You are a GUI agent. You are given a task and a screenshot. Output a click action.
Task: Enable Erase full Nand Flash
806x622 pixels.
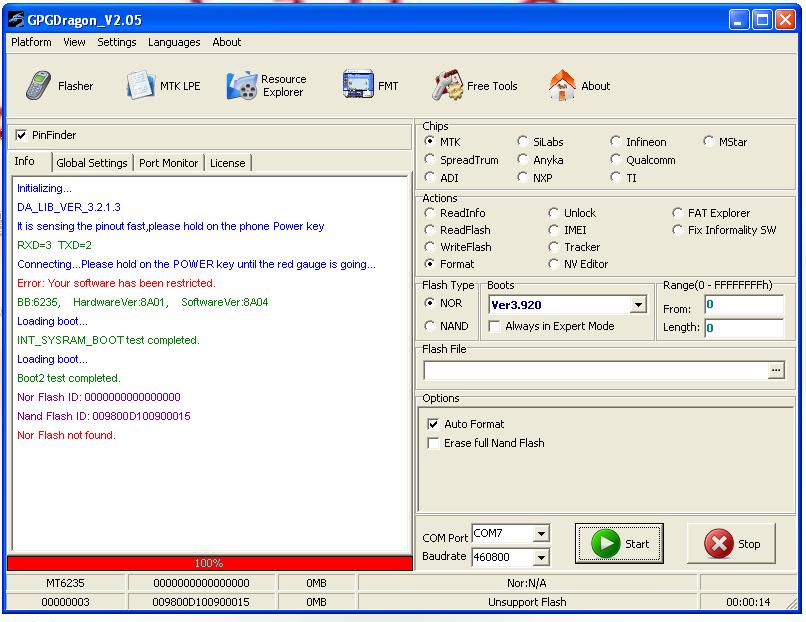click(x=433, y=443)
